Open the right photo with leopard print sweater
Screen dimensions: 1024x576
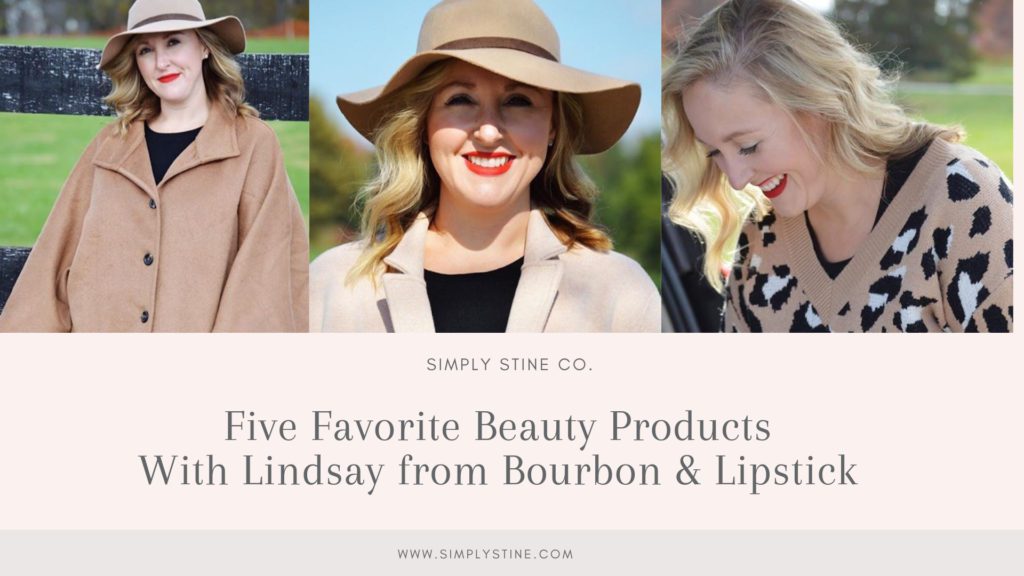[x=837, y=166]
